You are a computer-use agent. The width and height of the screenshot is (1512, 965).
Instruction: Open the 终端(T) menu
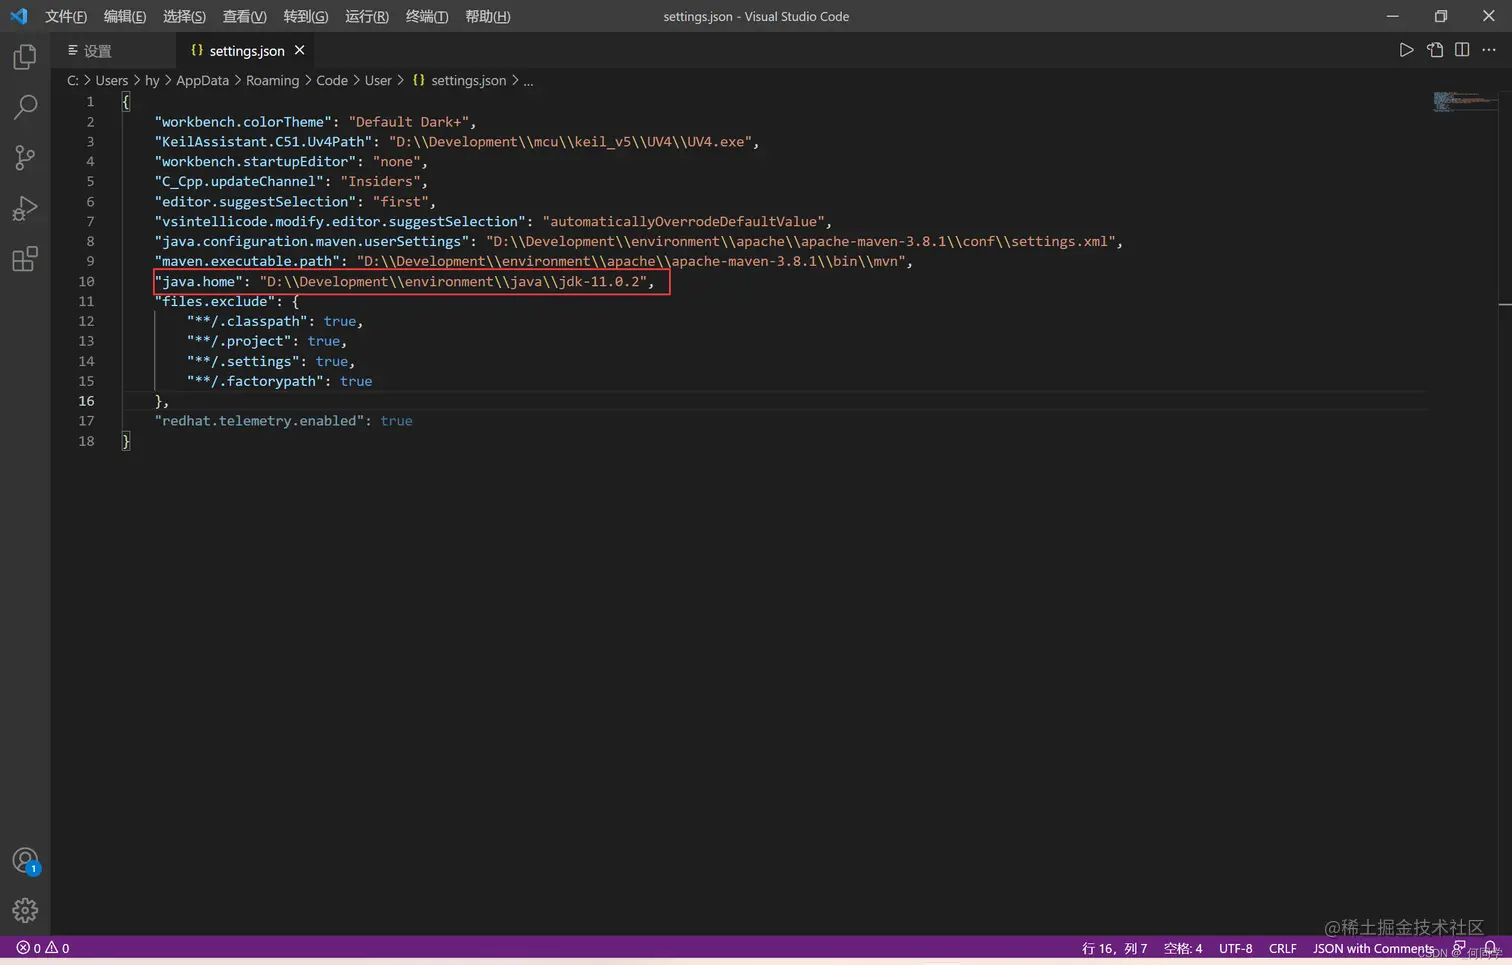click(427, 16)
